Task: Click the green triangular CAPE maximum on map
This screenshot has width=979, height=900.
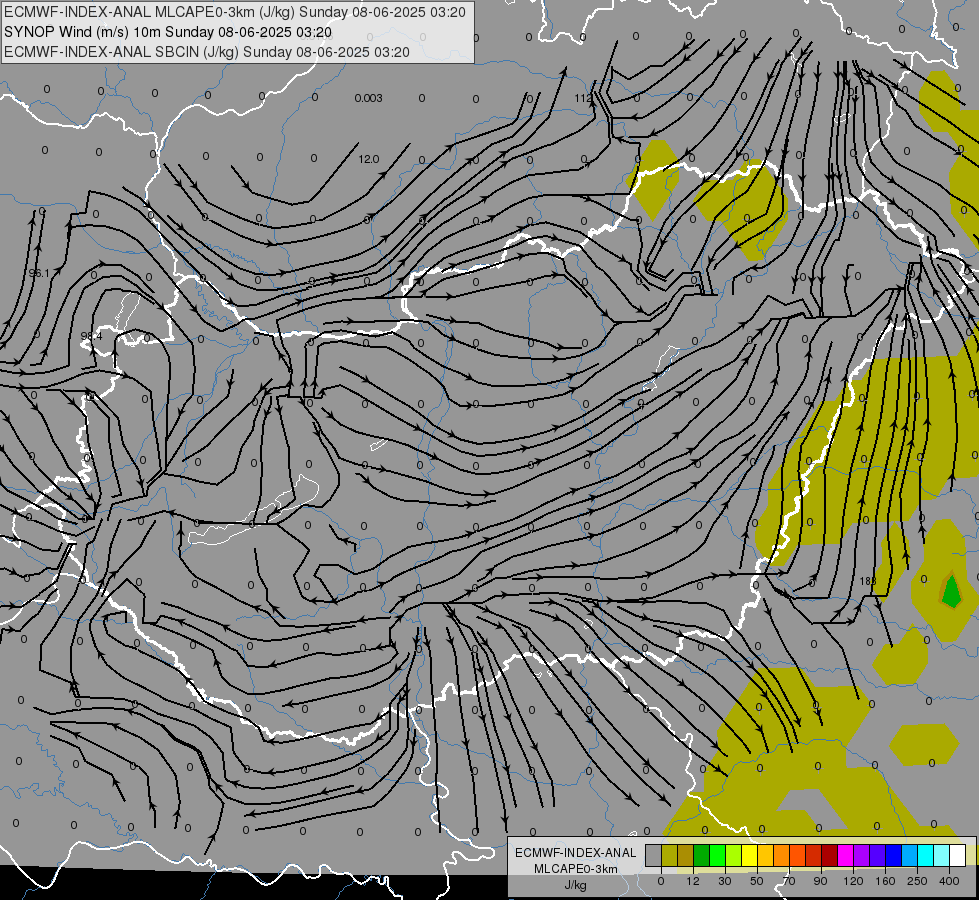Action: tap(951, 591)
